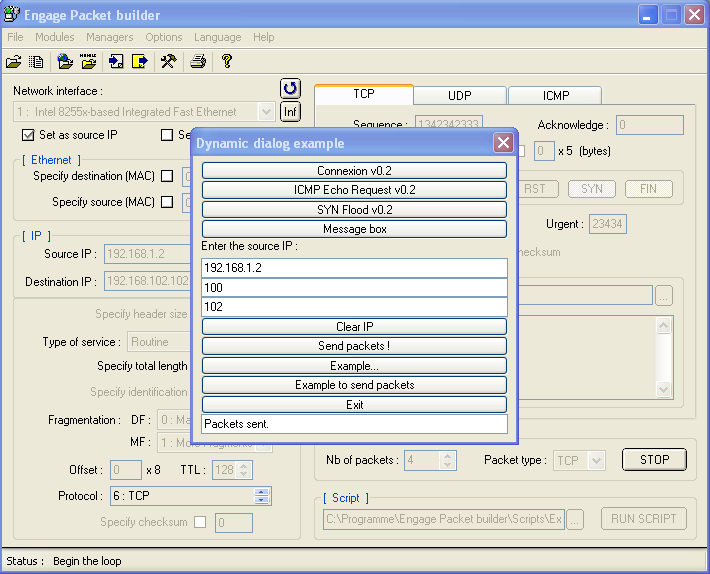This screenshot has width=710, height=574.
Task: Open the File menu
Action: tap(15, 37)
